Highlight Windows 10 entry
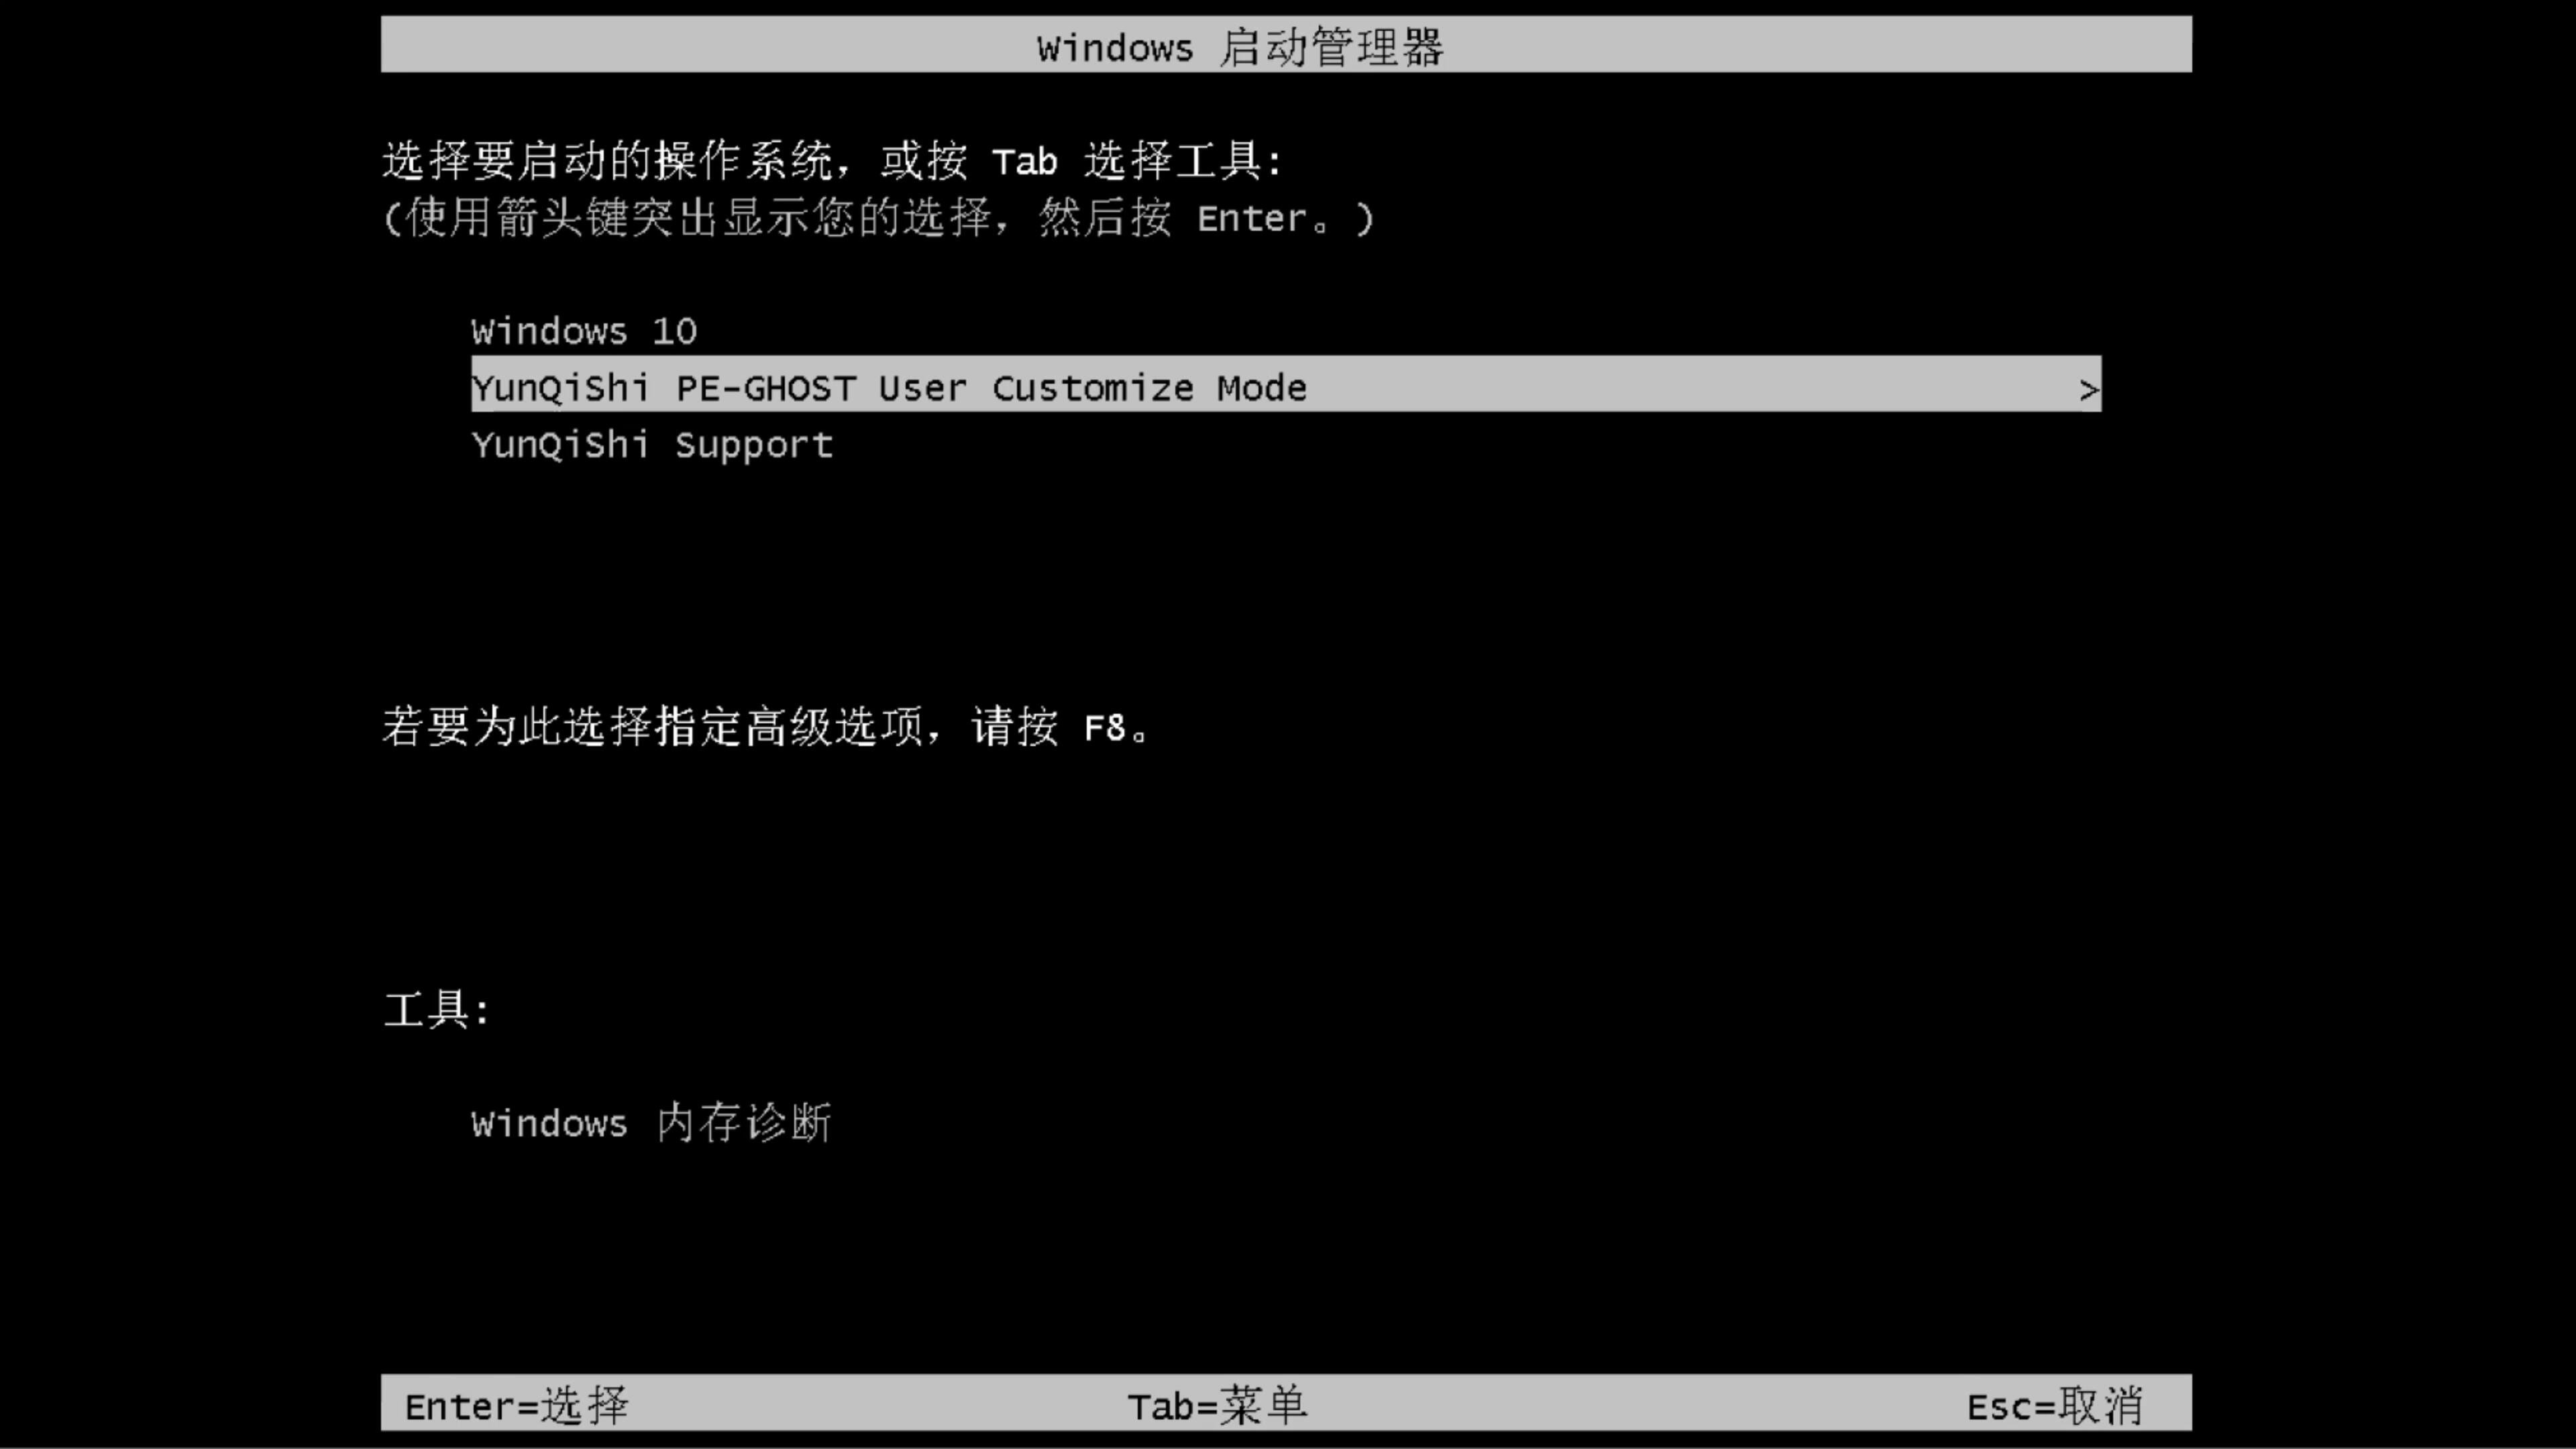The image size is (2576, 1449). [x=582, y=329]
